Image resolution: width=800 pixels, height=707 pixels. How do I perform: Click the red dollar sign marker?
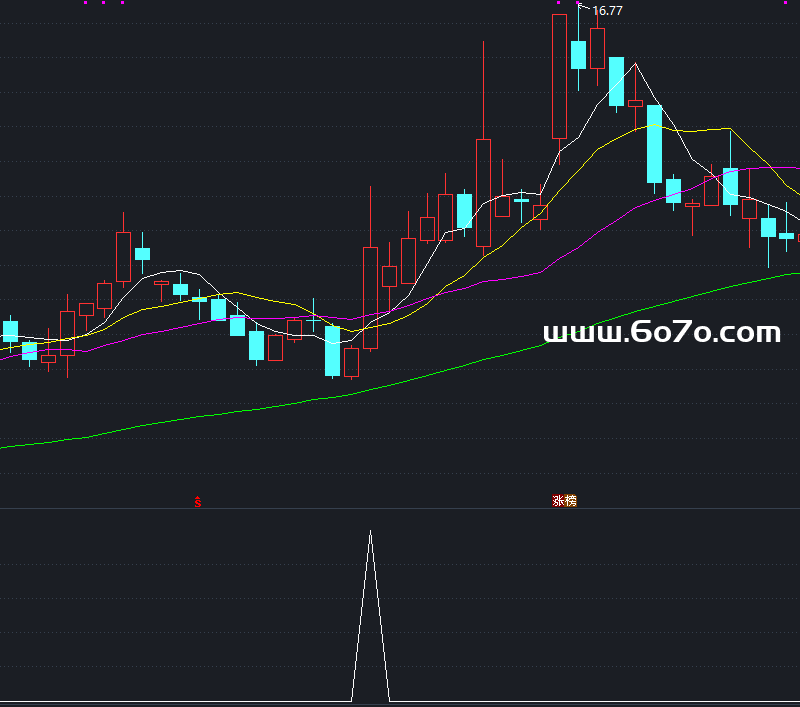click(x=198, y=502)
